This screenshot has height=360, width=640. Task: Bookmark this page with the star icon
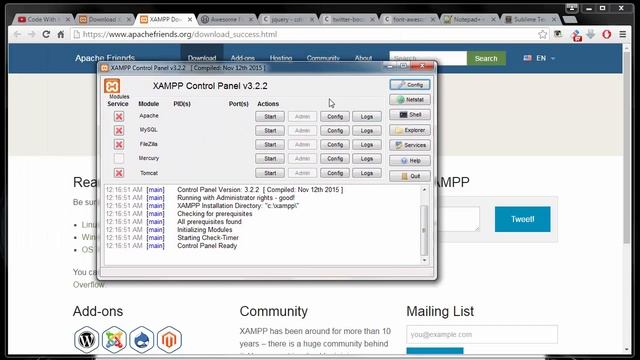pos(542,34)
